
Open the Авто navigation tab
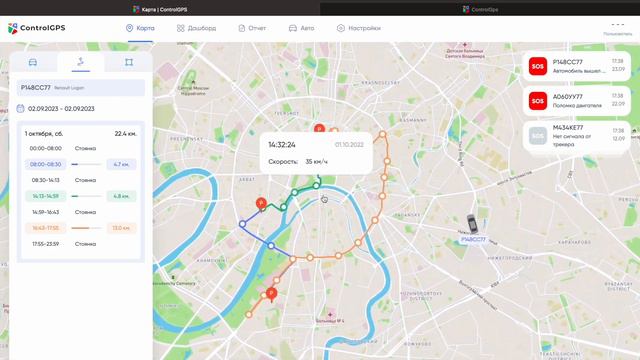(x=301, y=28)
